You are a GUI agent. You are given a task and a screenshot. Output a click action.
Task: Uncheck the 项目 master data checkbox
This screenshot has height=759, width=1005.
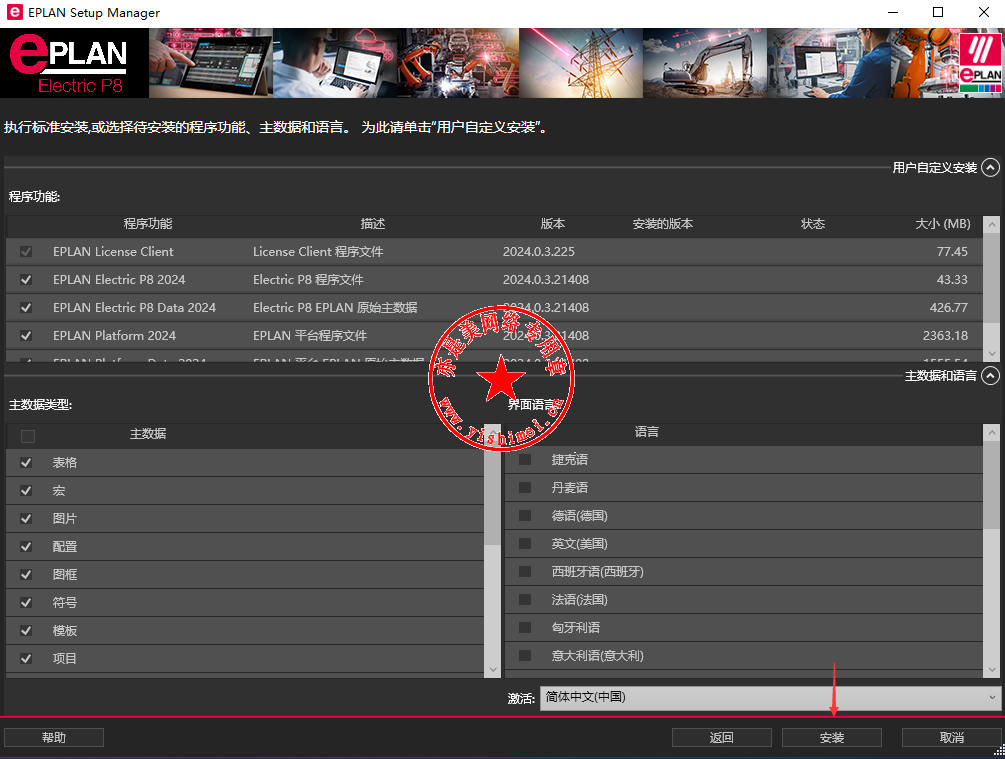click(26, 658)
